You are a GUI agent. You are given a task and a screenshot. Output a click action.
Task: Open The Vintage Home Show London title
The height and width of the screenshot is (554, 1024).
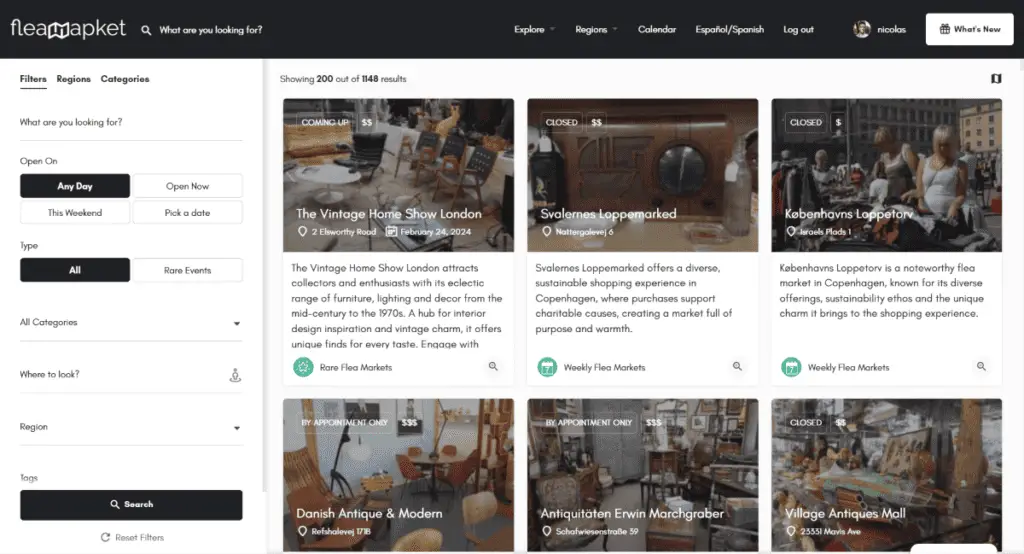[389, 214]
